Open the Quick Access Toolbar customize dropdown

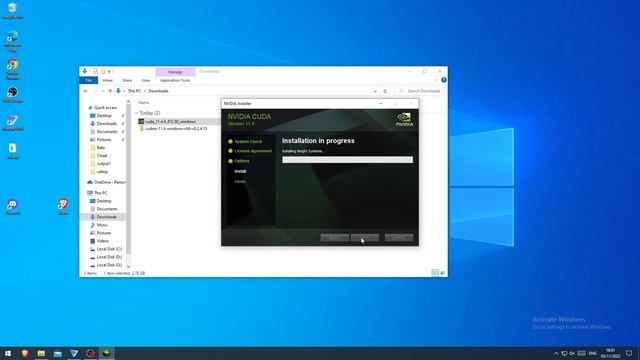tap(109, 71)
